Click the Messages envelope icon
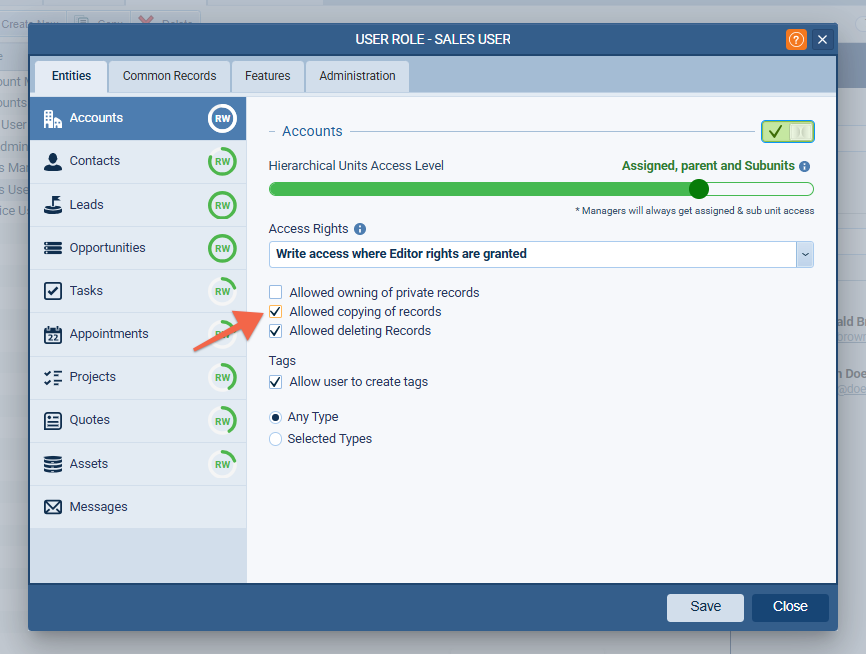866x654 pixels. (53, 507)
